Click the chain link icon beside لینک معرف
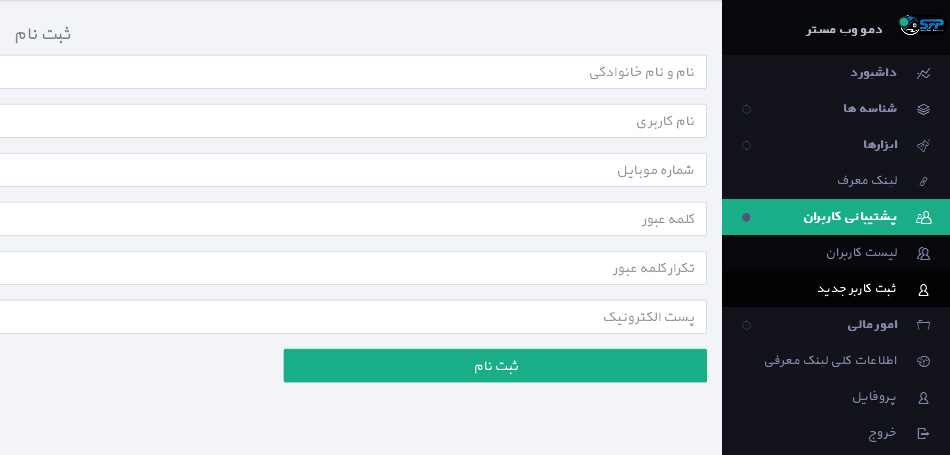This screenshot has height=455, width=950. pos(923,181)
